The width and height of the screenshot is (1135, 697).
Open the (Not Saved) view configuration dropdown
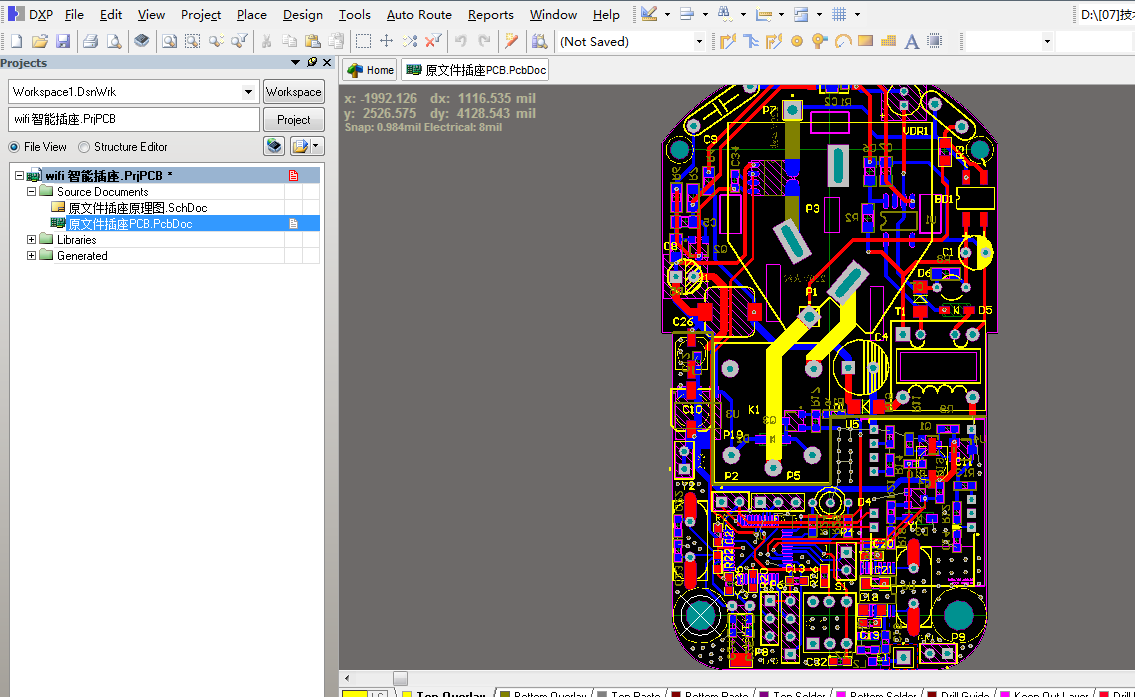click(699, 42)
